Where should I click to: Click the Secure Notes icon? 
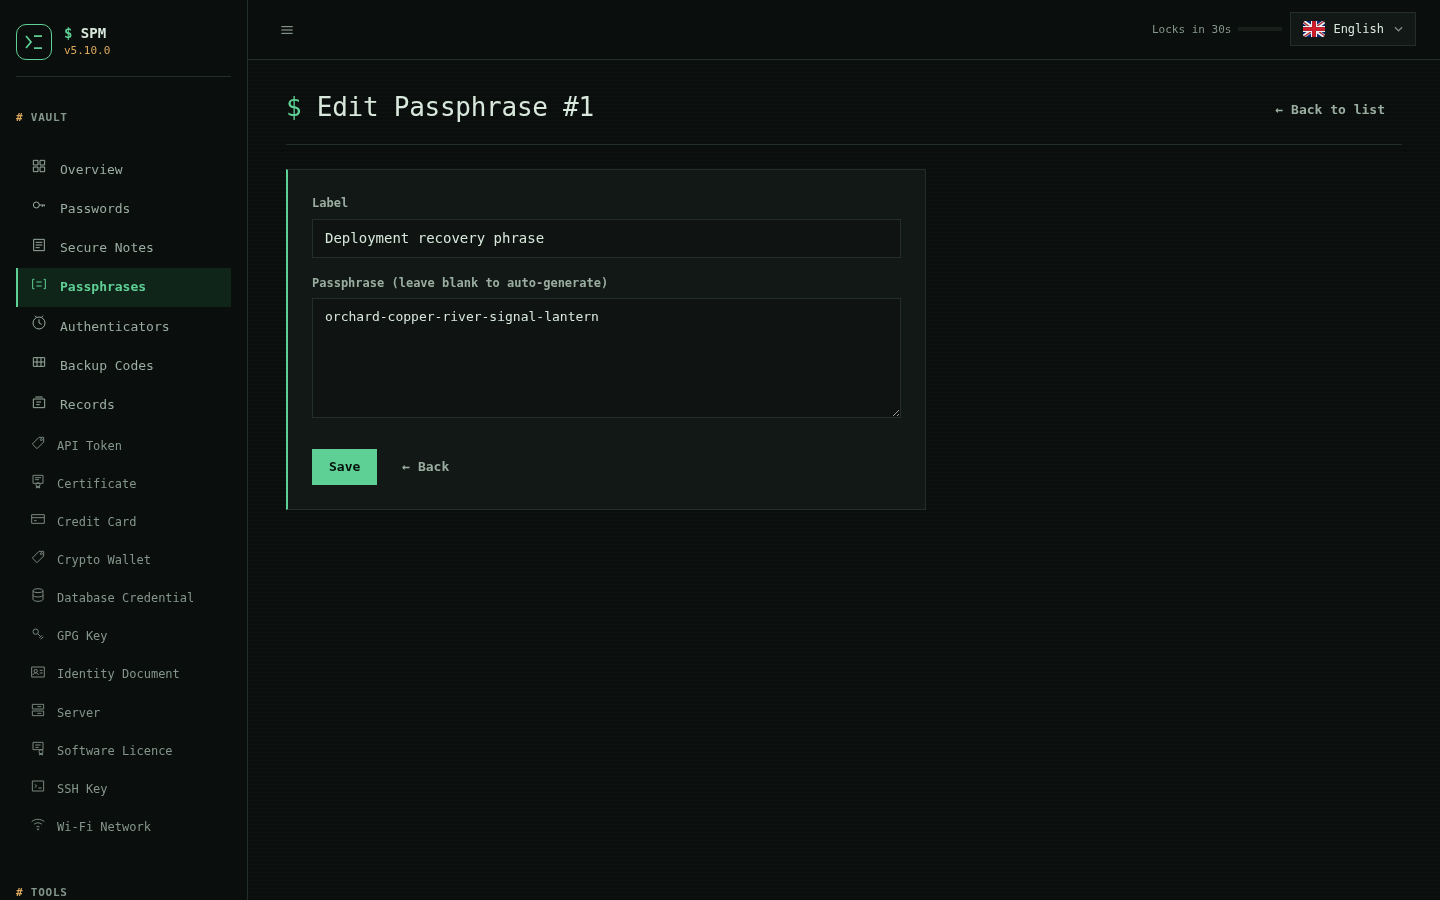tap(39, 245)
